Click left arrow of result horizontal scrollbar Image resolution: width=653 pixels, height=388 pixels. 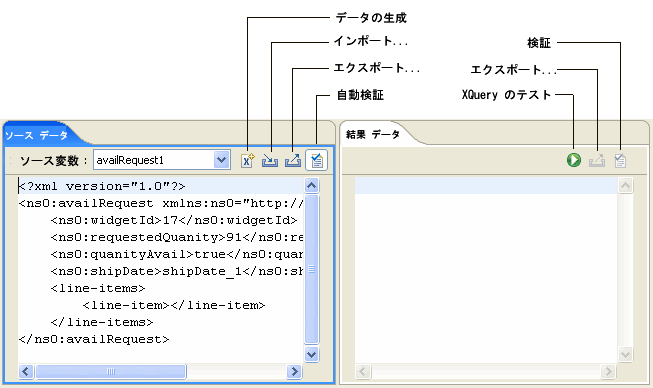point(363,371)
